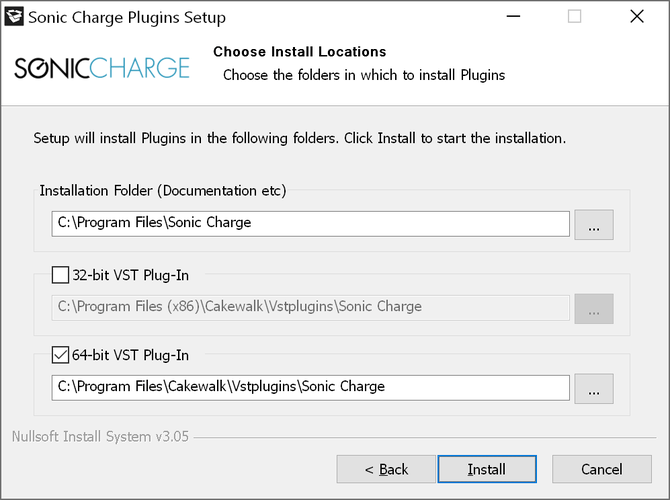Click into the 64-bit Vstplugins path field

point(311,388)
